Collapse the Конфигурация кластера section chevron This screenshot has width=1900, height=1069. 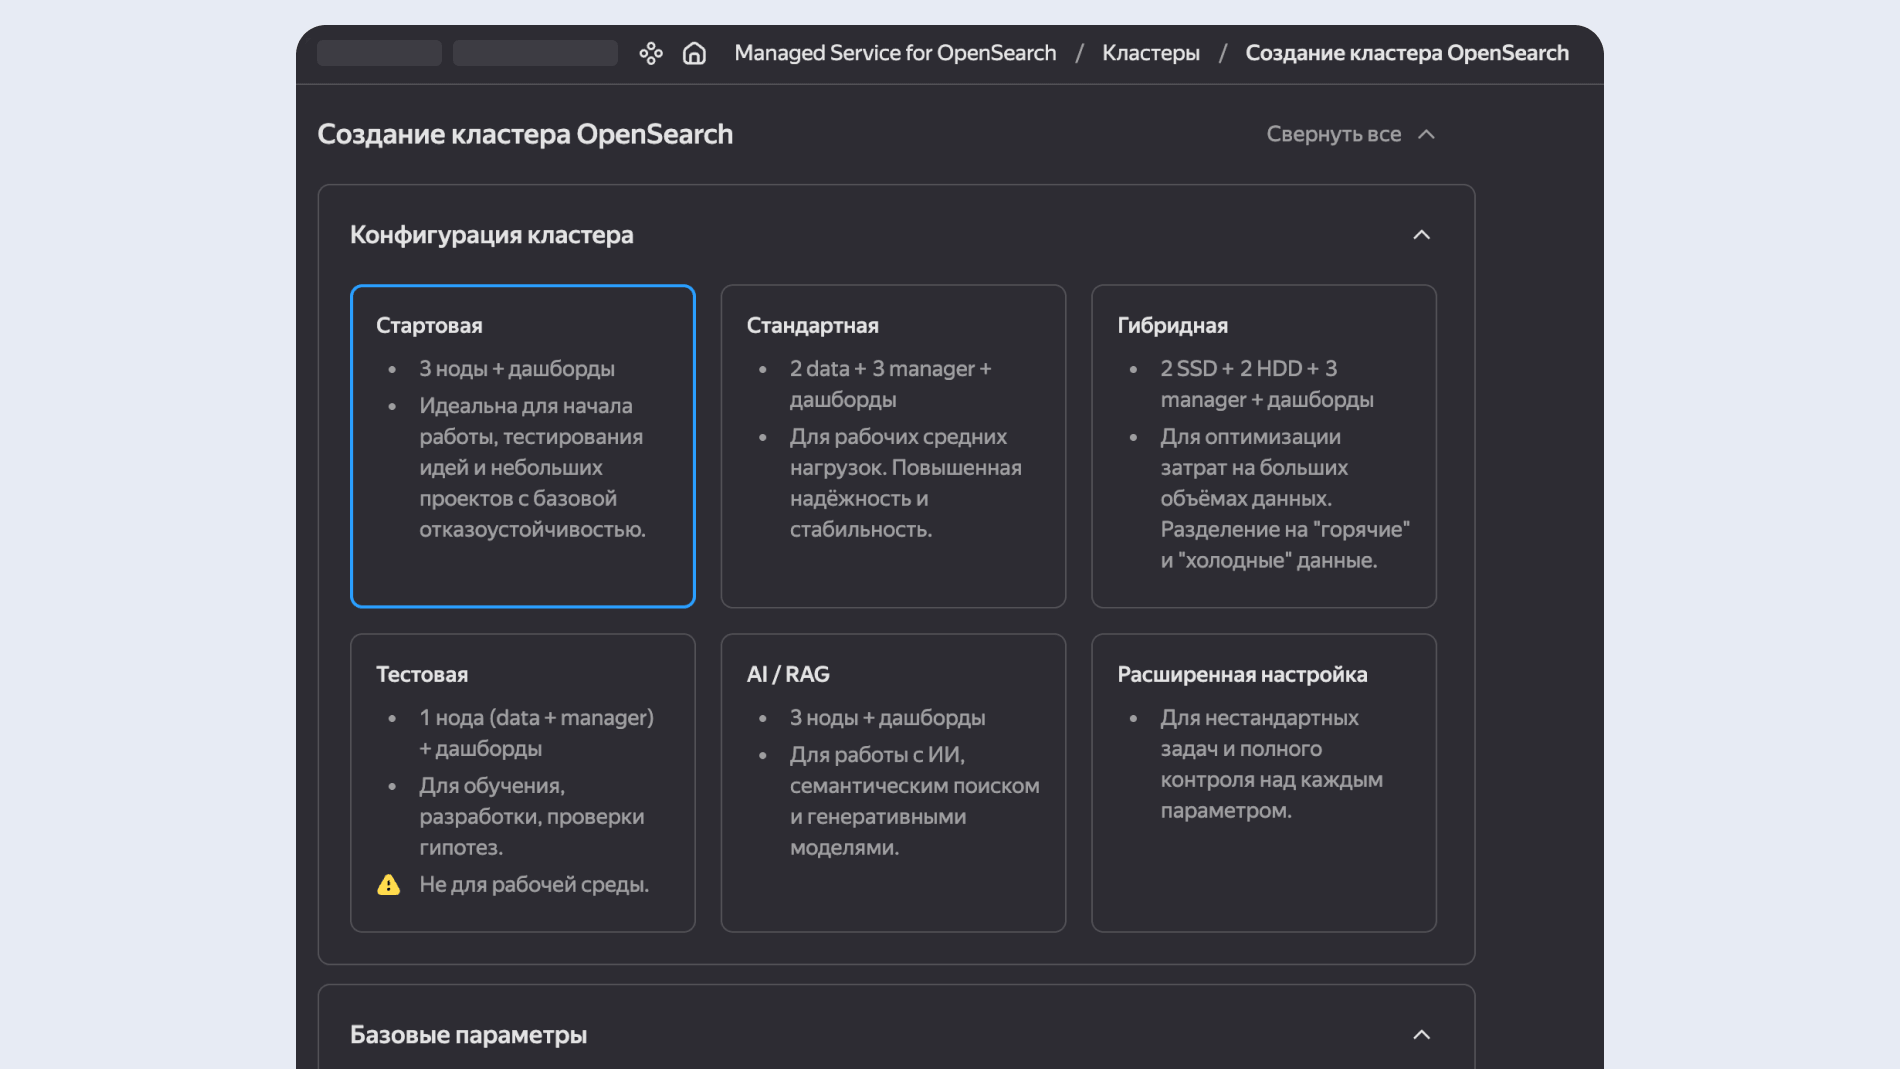(x=1421, y=235)
